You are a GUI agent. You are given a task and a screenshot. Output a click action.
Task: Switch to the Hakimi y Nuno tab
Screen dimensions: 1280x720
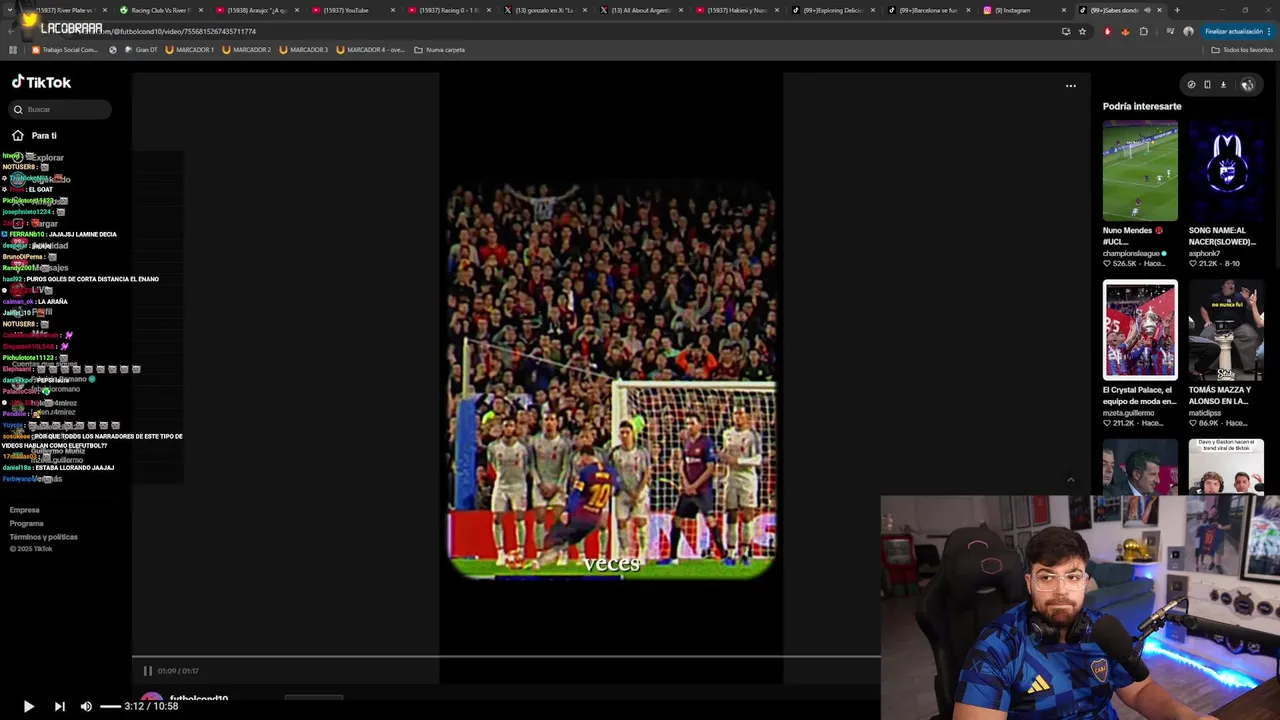click(x=735, y=10)
